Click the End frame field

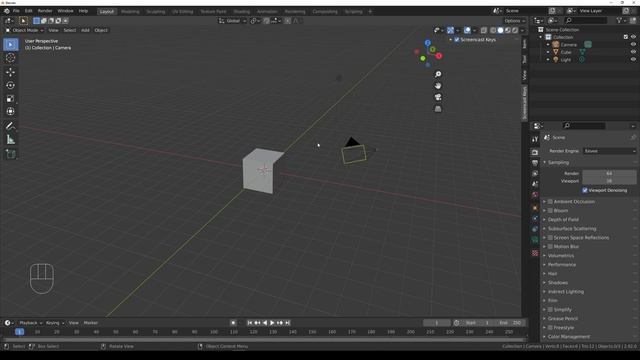[511, 323]
